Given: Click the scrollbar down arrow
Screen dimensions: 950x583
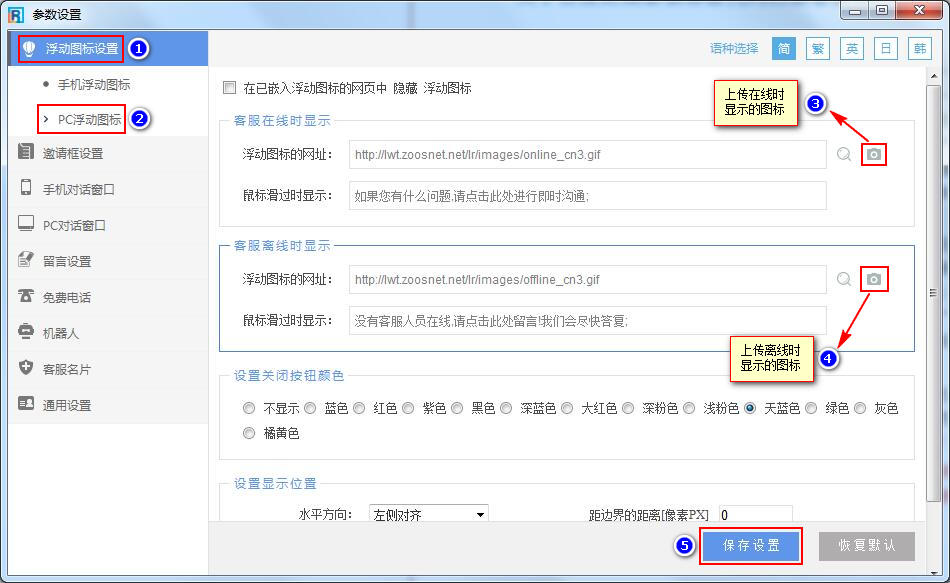Looking at the screenshot, I should (933, 571).
